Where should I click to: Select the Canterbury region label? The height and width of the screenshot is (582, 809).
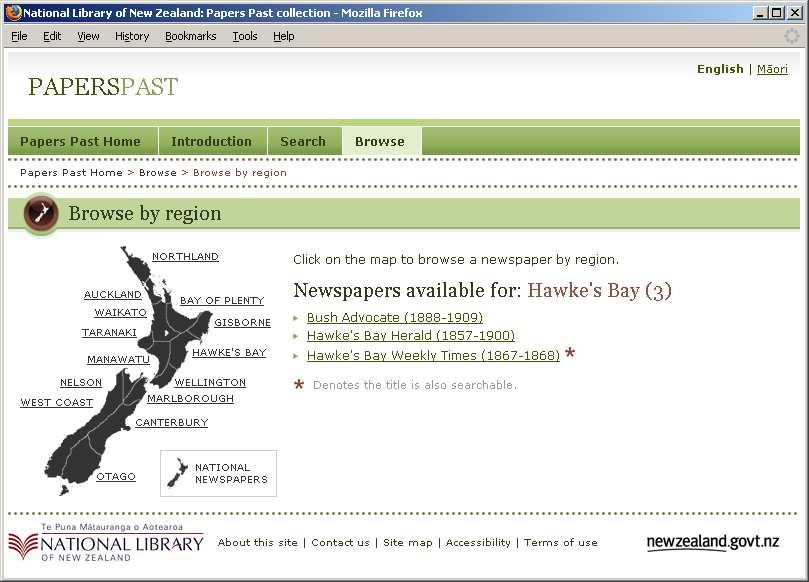pos(172,423)
